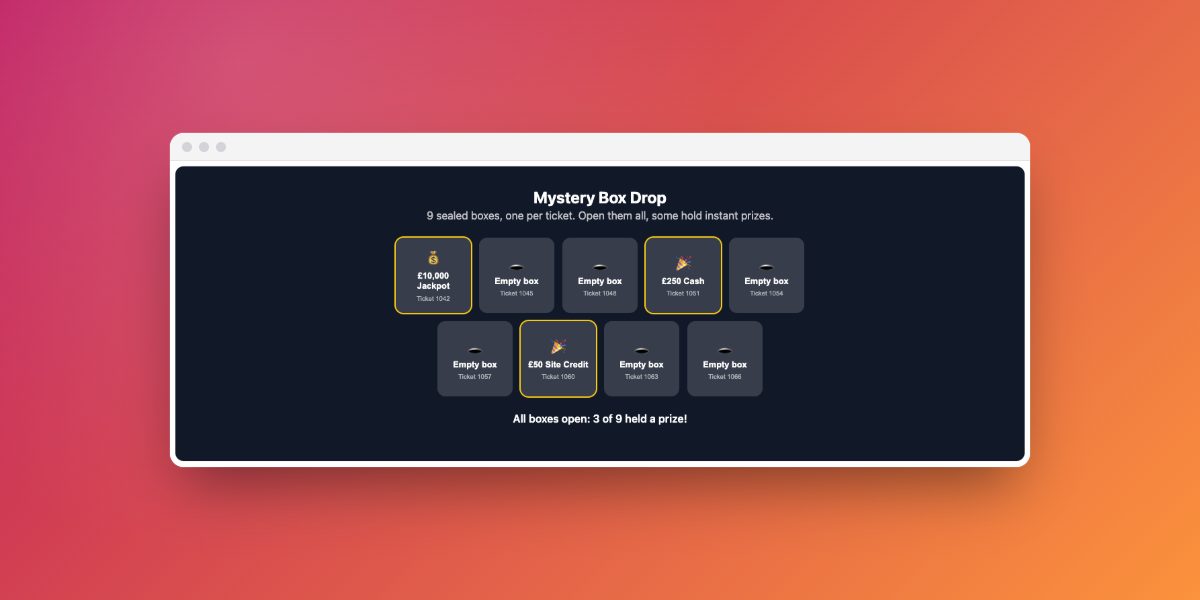Click the empty hole icon on ticket 1045's box
This screenshot has width=1200, height=600.
click(x=516, y=266)
